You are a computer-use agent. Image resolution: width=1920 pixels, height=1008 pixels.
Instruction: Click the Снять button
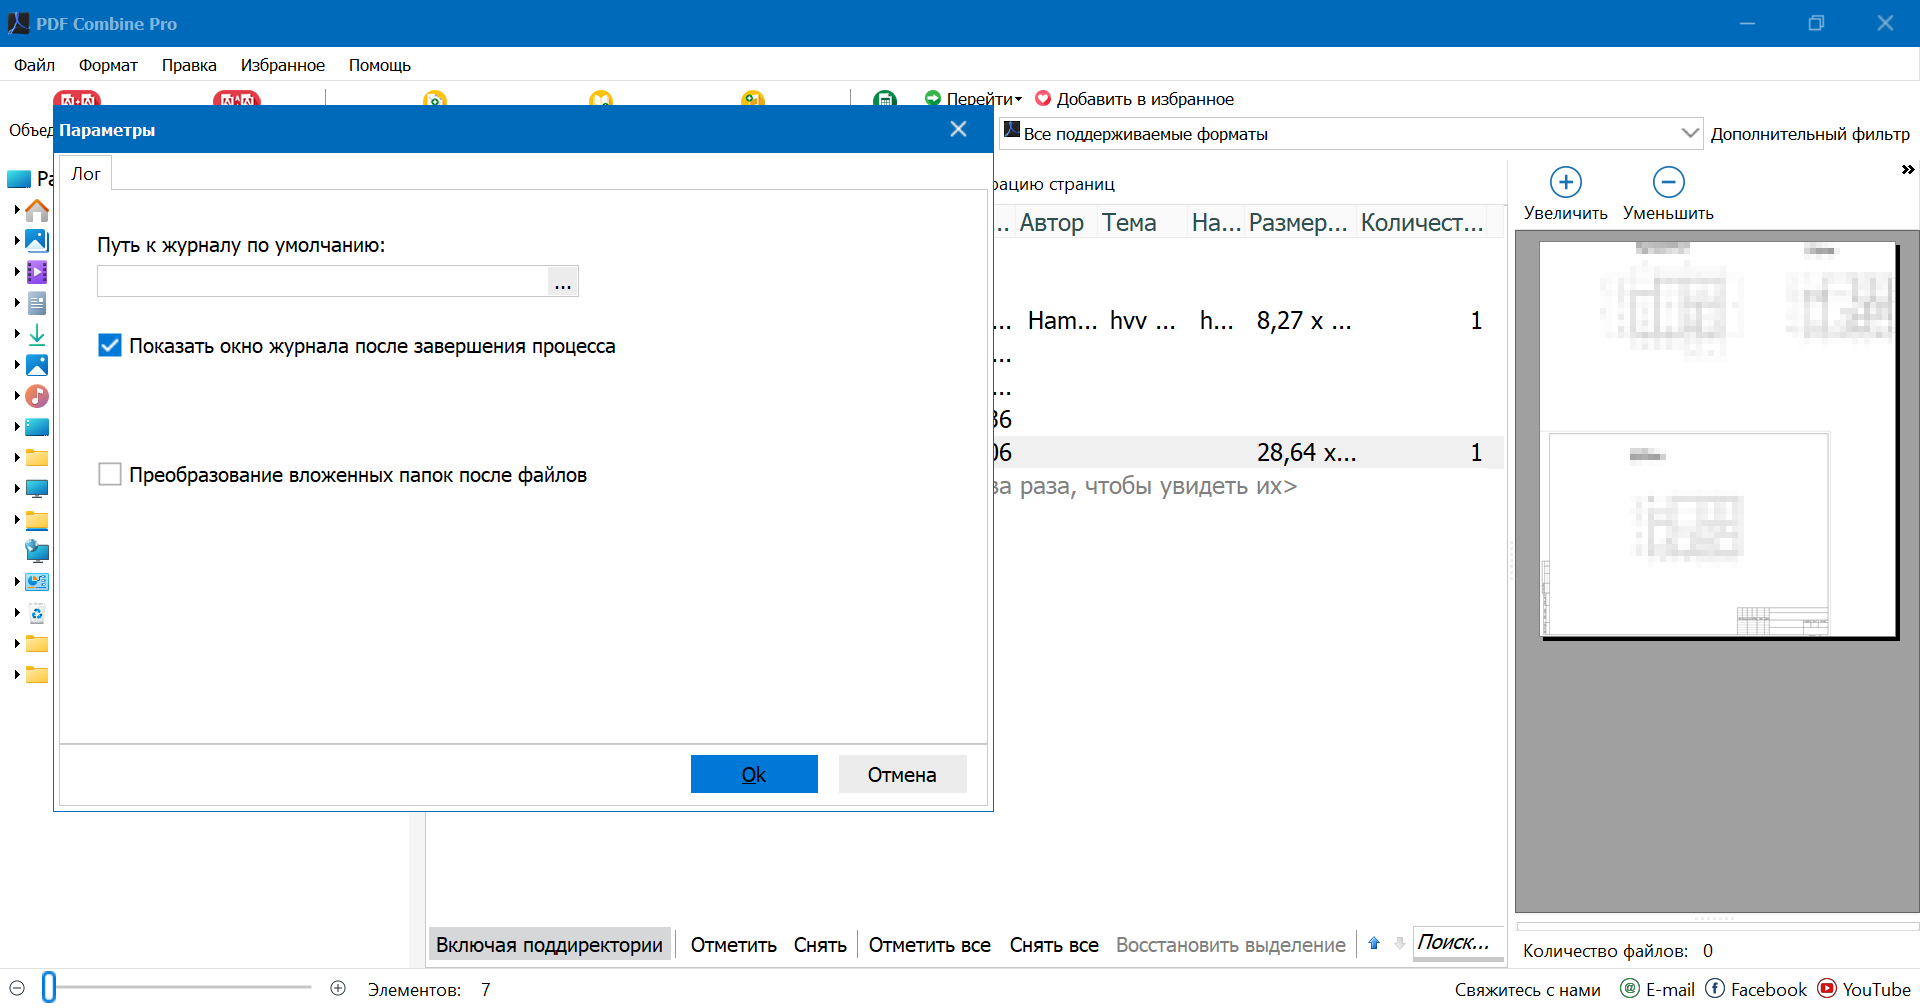tap(820, 945)
